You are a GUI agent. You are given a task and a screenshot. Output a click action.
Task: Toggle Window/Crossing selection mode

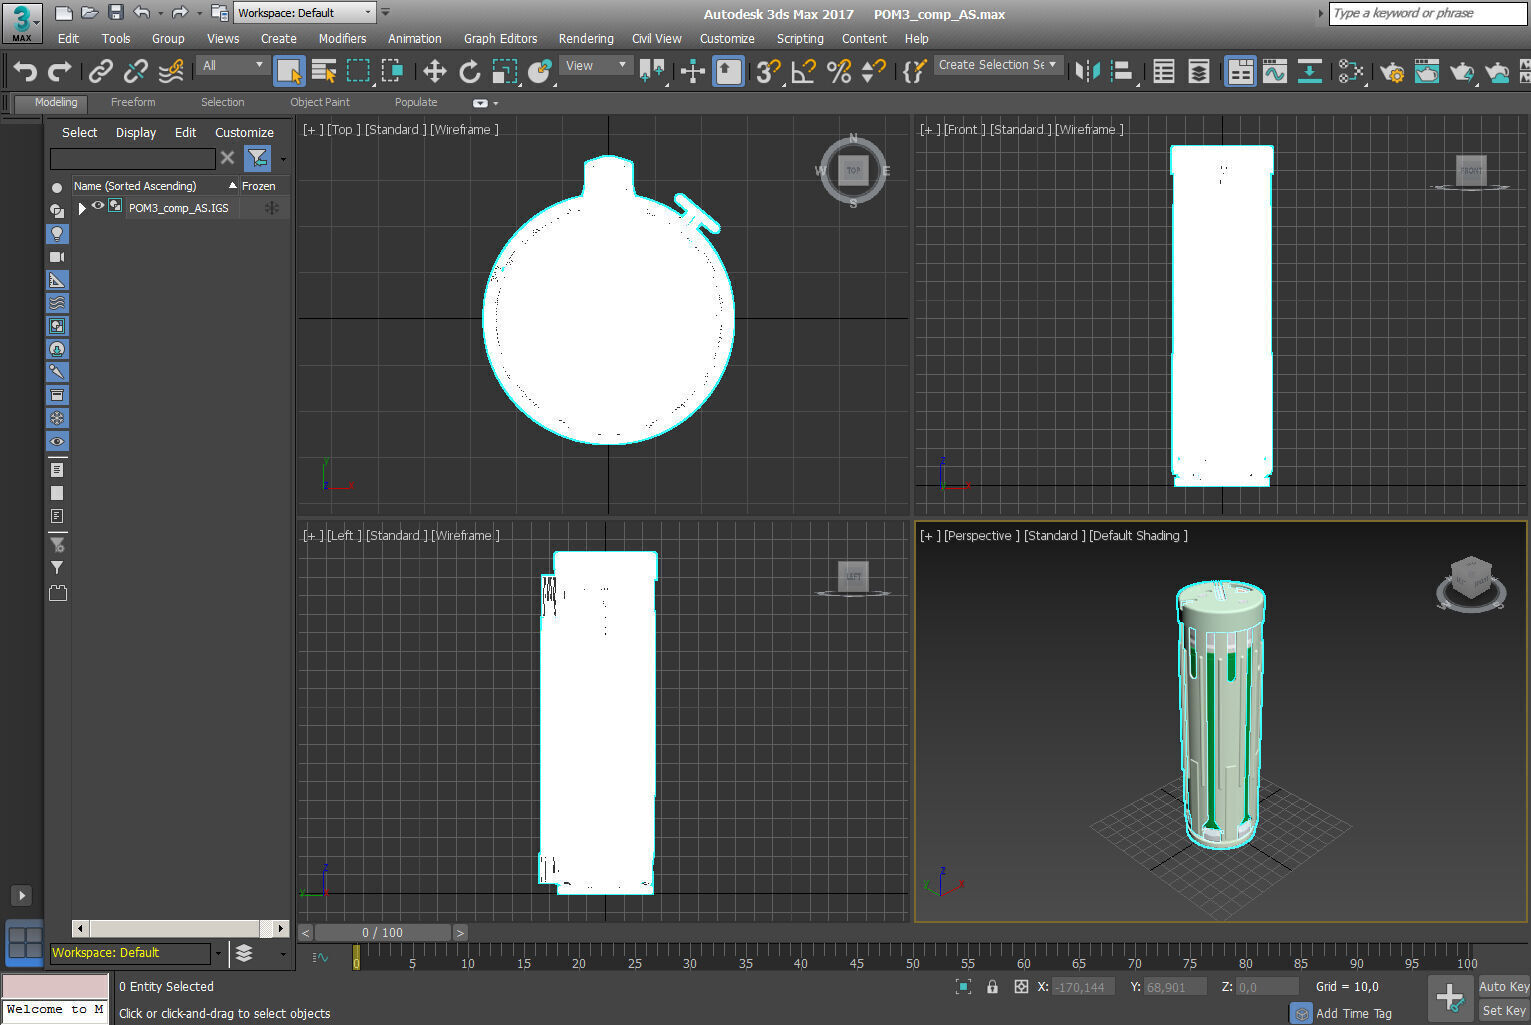pyautogui.click(x=392, y=70)
